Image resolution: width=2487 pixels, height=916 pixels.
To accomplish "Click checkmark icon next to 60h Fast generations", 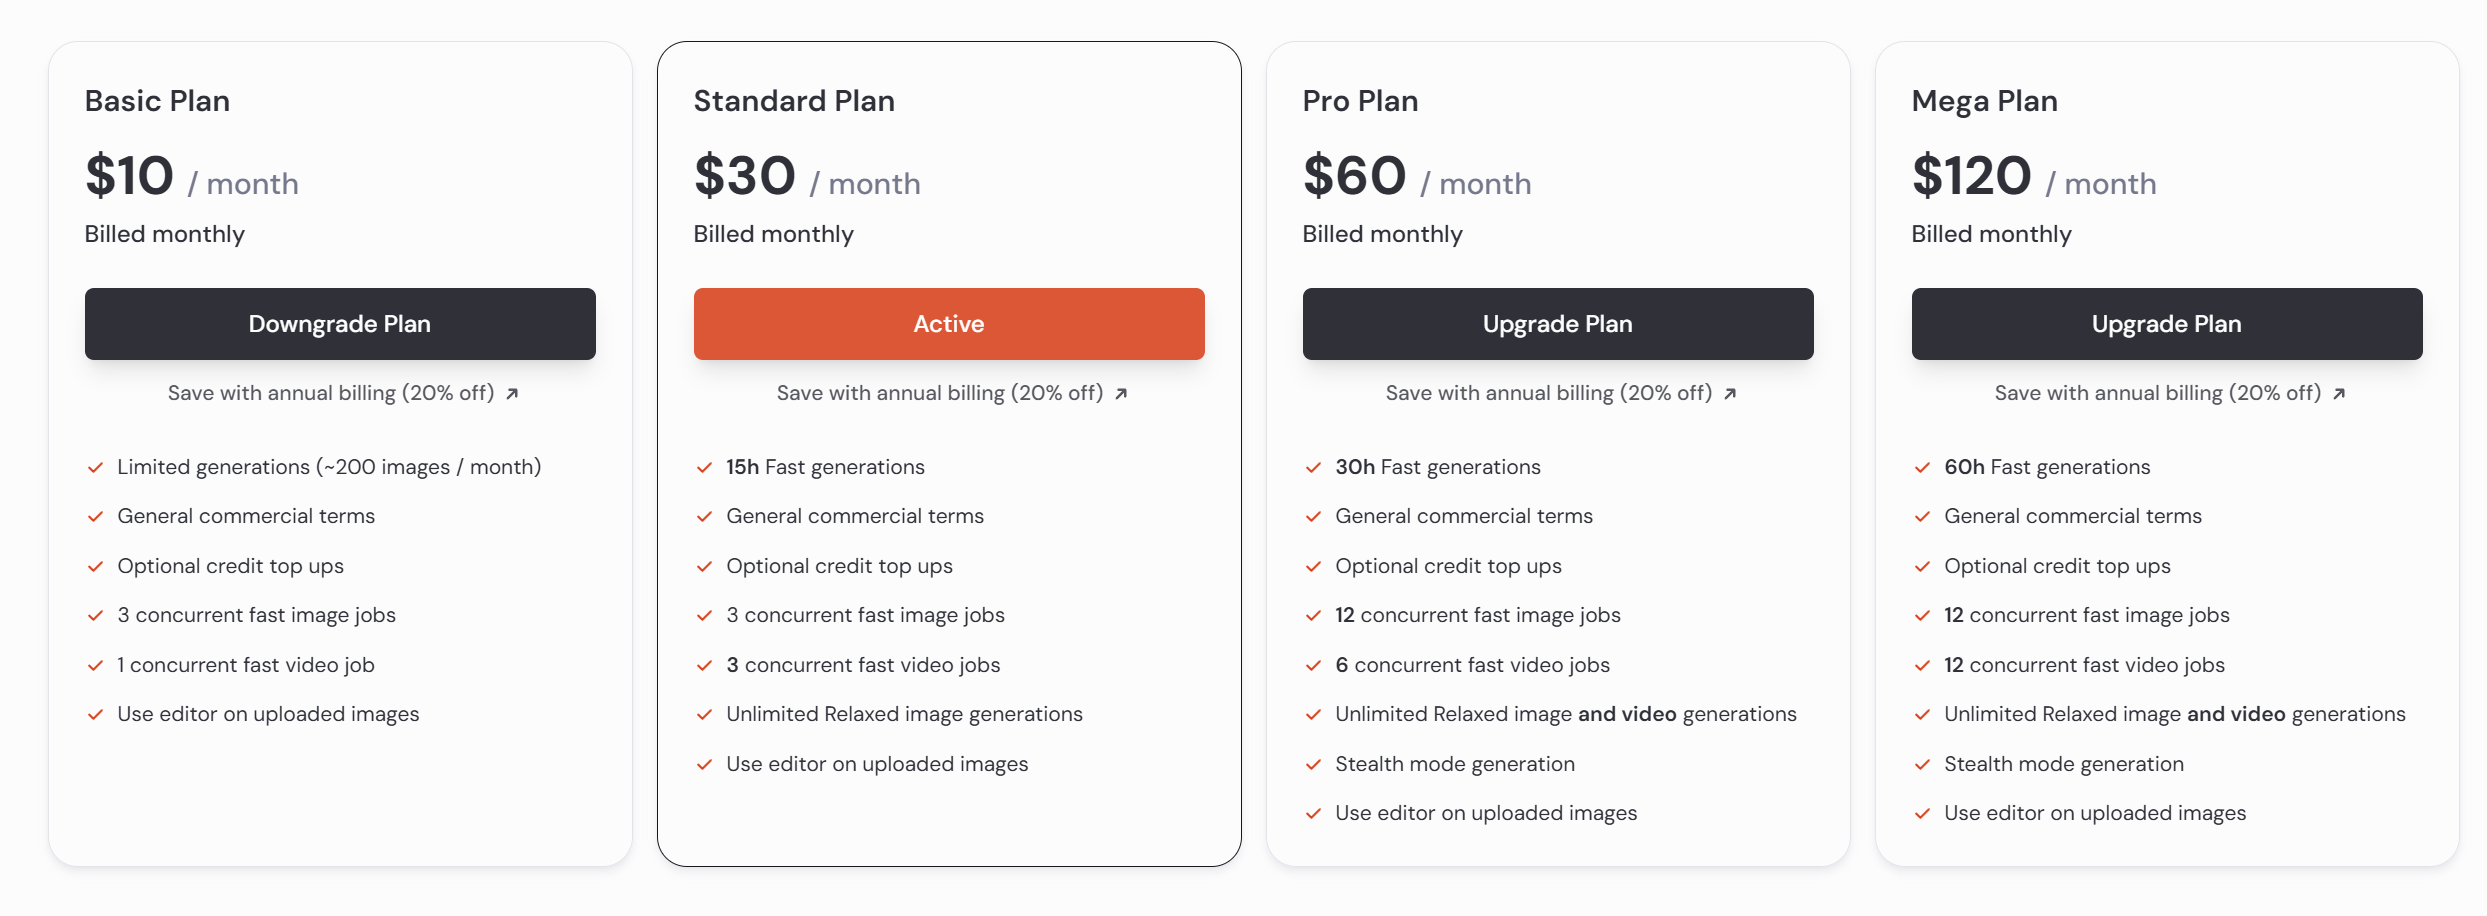I will [x=1922, y=468].
